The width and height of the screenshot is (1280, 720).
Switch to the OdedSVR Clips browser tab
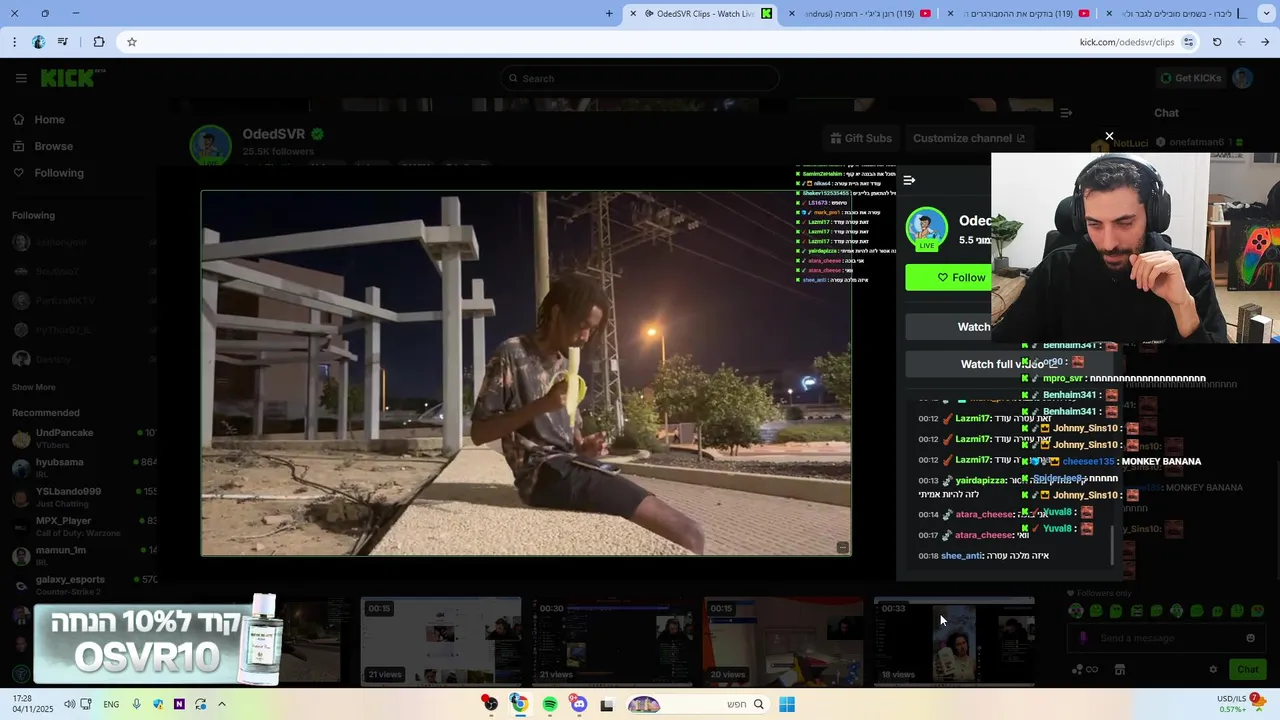700,13
